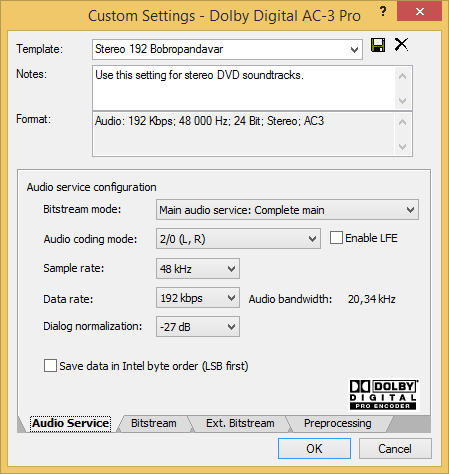Image resolution: width=449 pixels, height=474 pixels.
Task: Check Save data in Intel byte order
Action: click(50, 366)
